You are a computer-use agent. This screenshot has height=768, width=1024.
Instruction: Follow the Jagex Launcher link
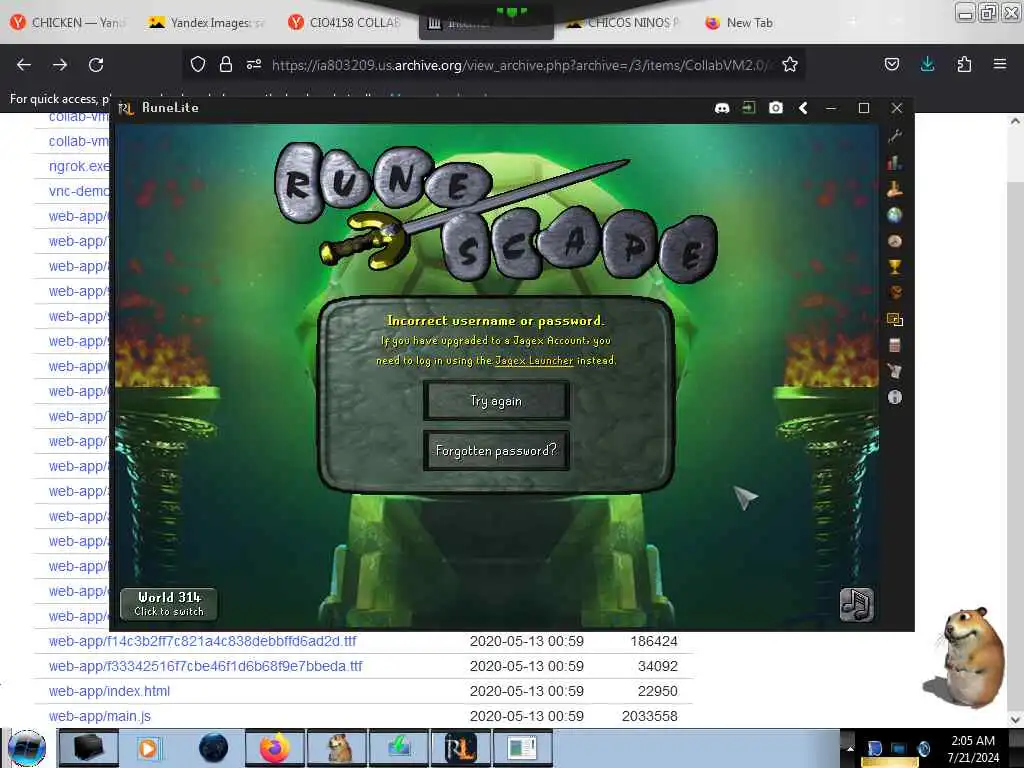(x=534, y=360)
